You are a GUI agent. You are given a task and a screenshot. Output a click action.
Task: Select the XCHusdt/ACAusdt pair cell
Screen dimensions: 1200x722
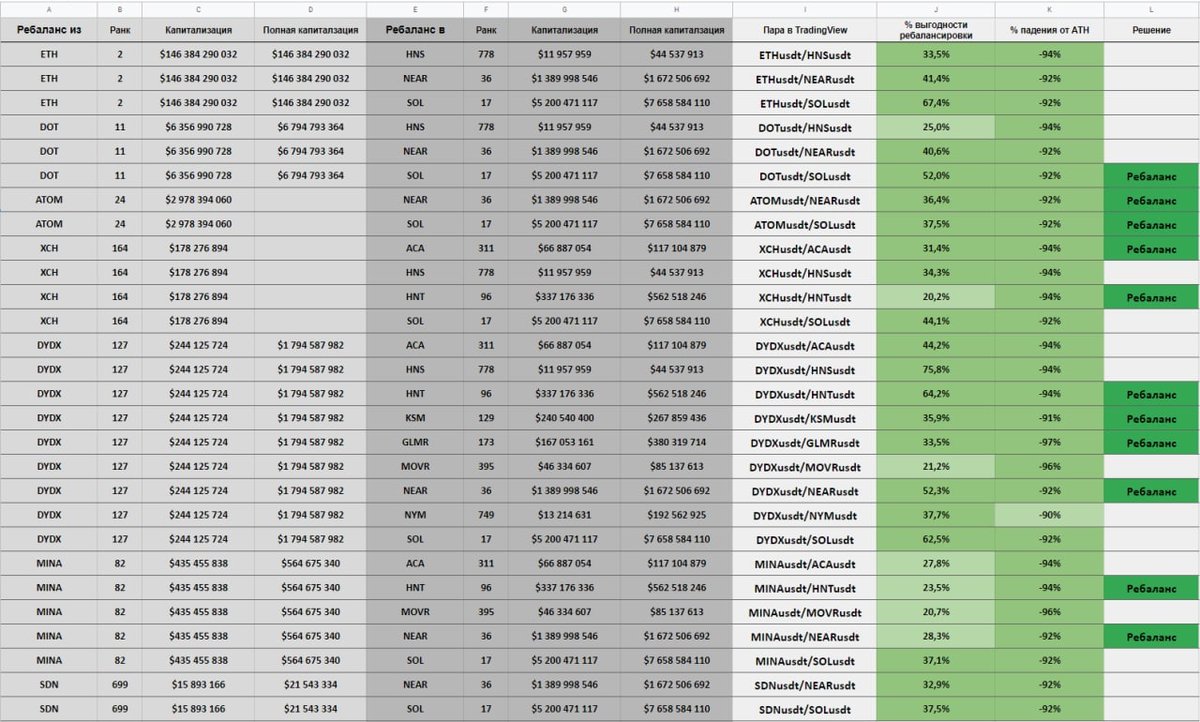[804, 248]
